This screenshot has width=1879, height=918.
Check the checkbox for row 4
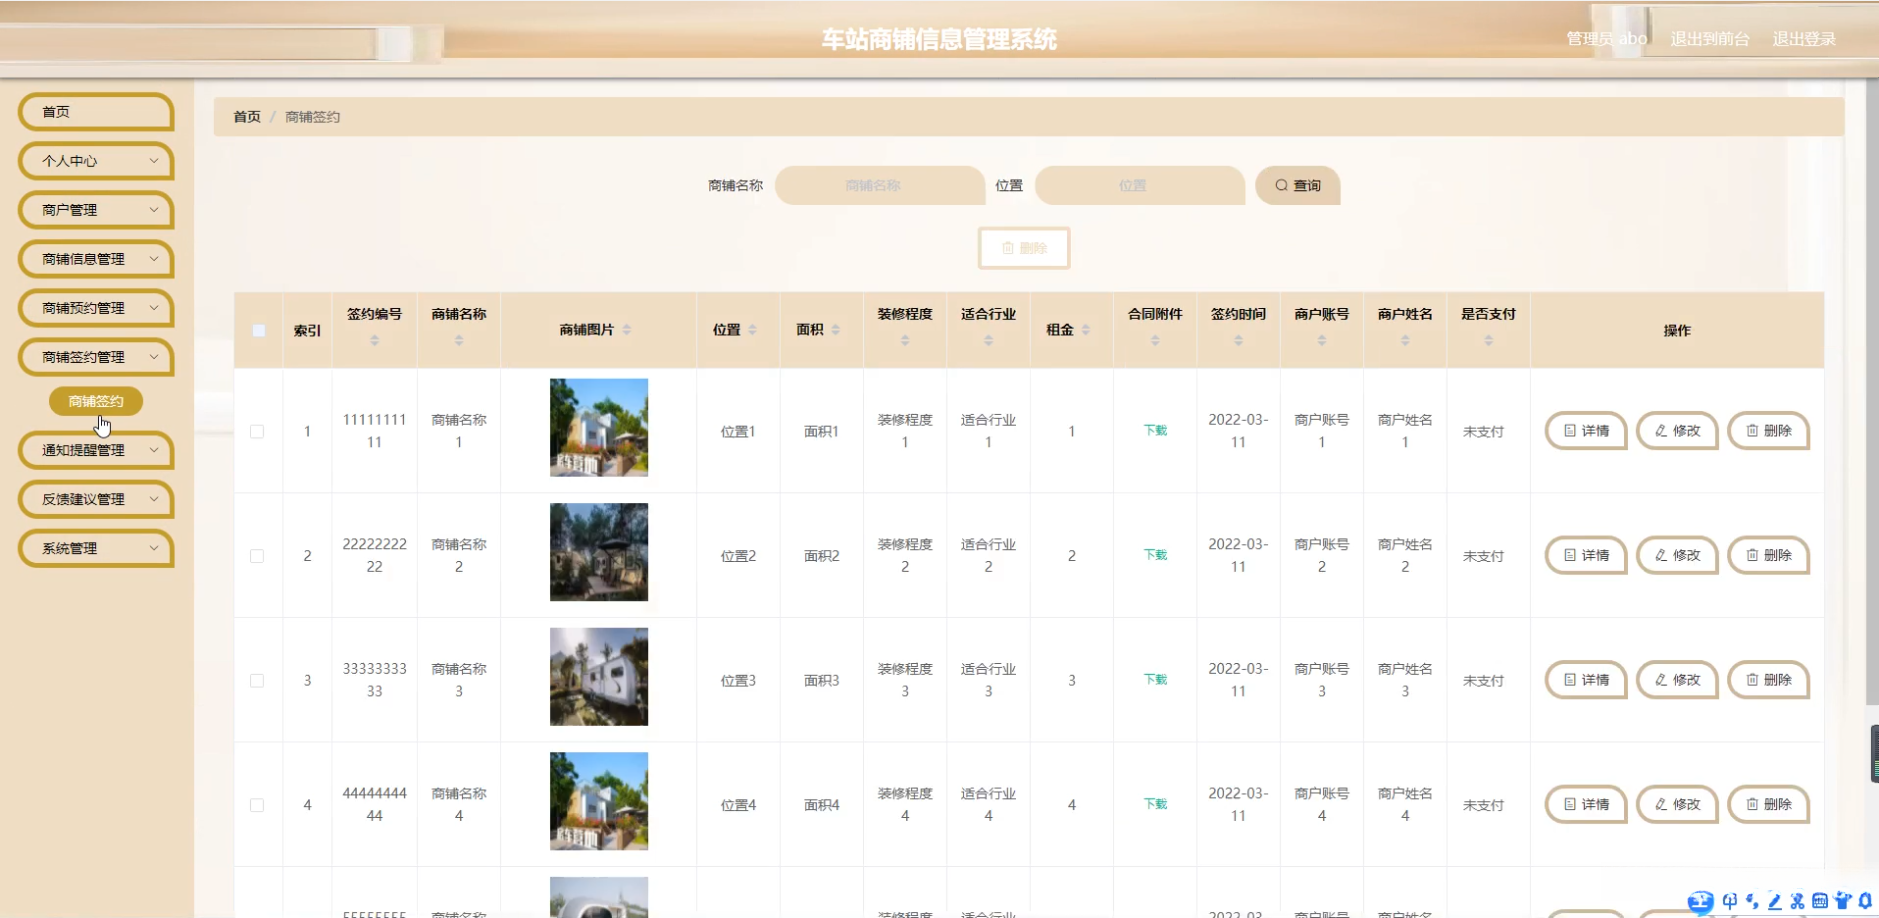point(257,805)
